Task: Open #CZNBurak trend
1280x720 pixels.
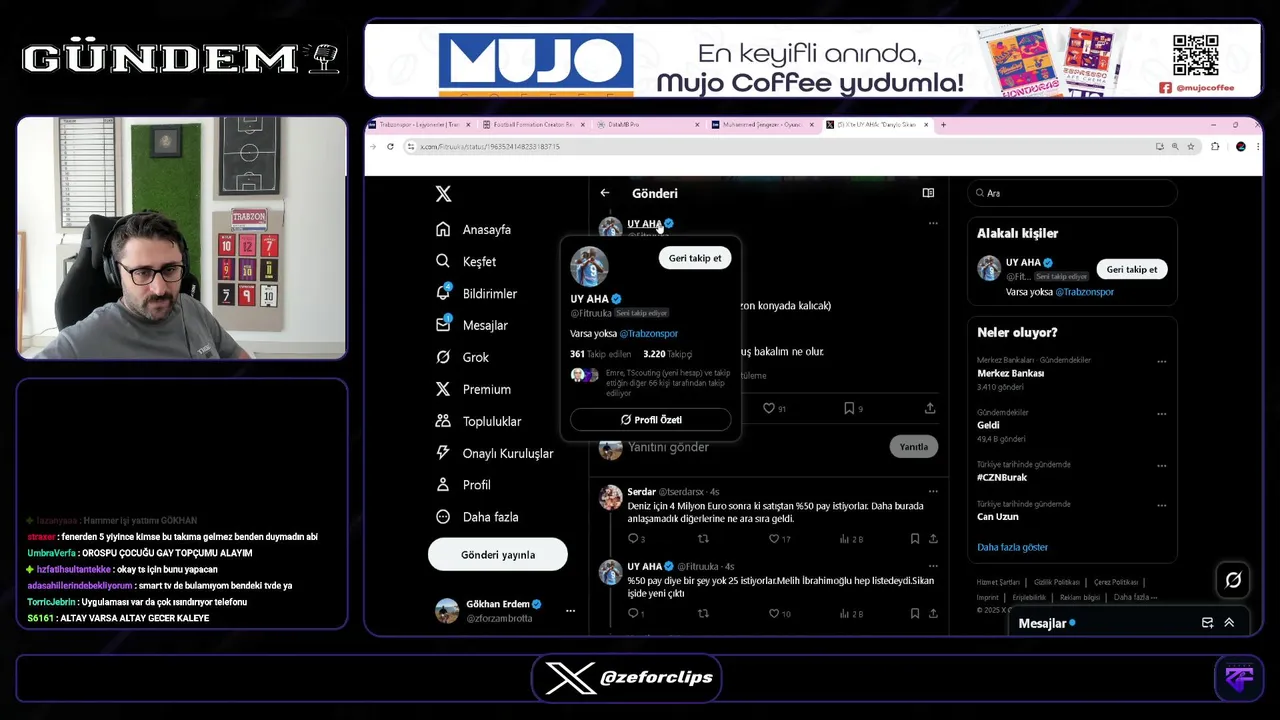Action: click(1002, 477)
